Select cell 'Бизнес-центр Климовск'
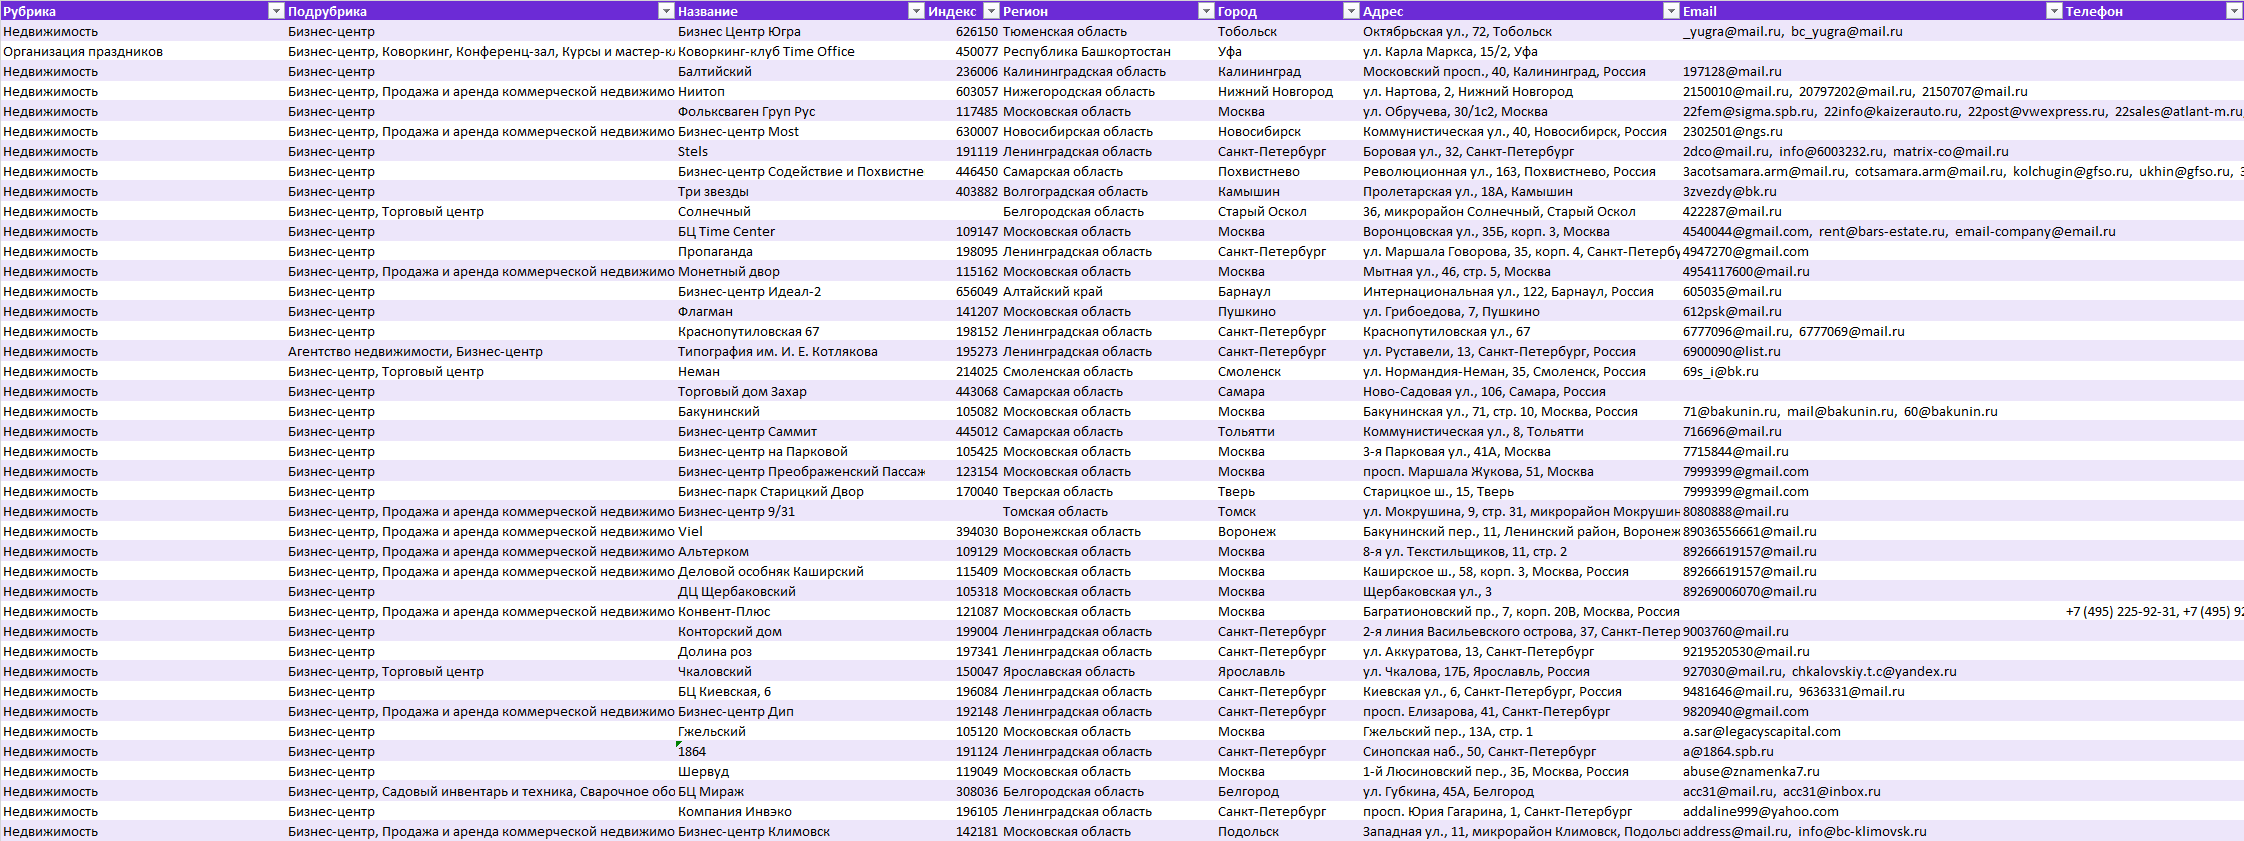2244x841 pixels. pos(800,831)
